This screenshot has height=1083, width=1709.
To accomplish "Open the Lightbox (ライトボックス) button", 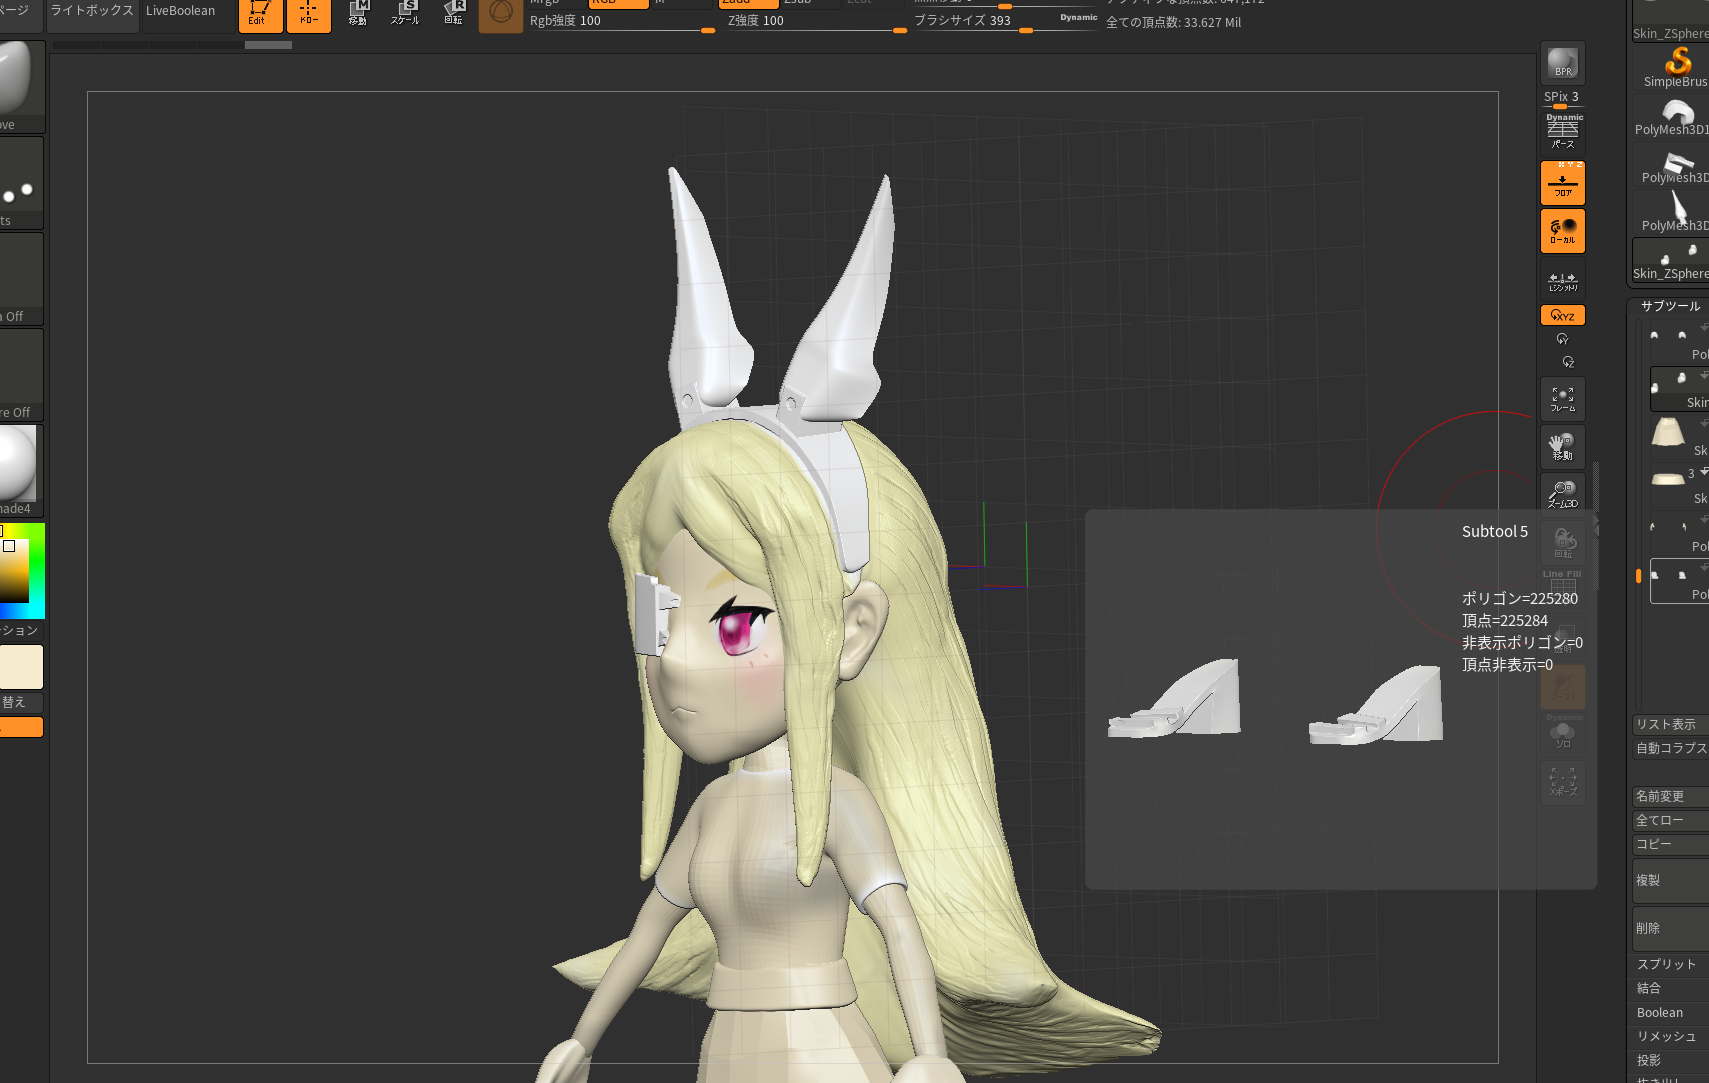I will pos(92,12).
